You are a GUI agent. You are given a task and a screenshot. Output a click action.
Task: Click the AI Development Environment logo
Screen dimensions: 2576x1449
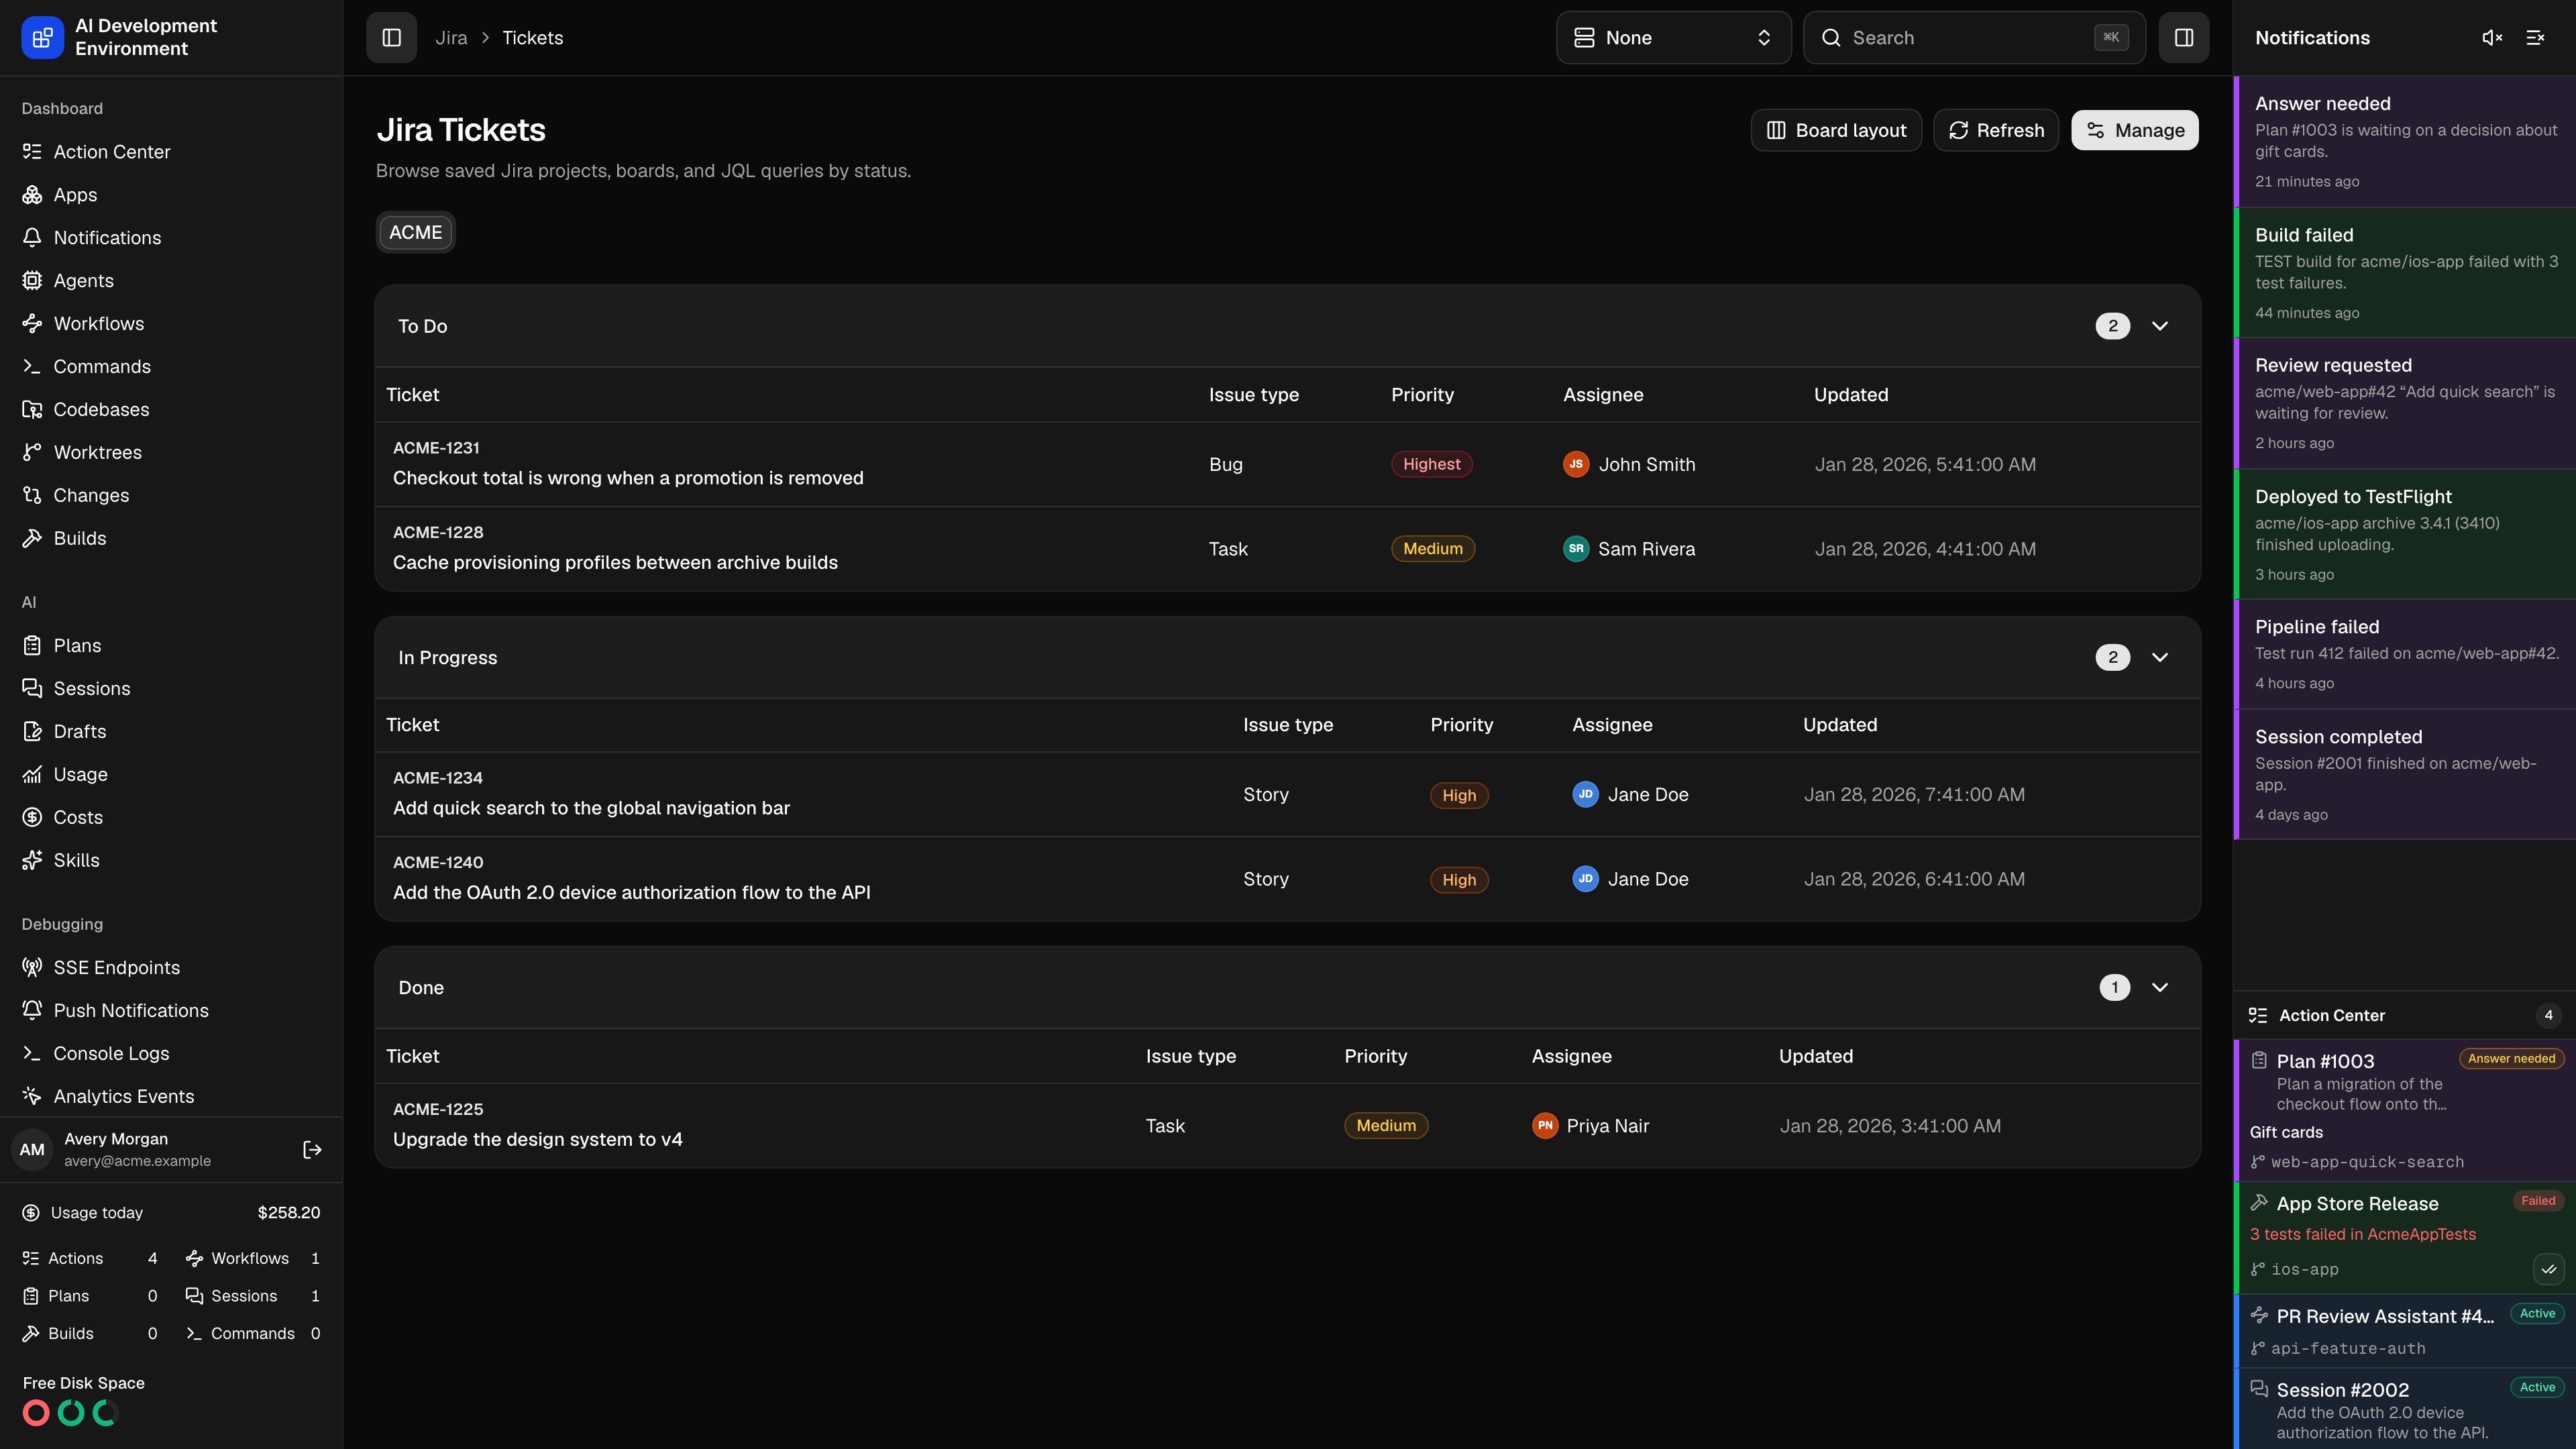click(42, 38)
